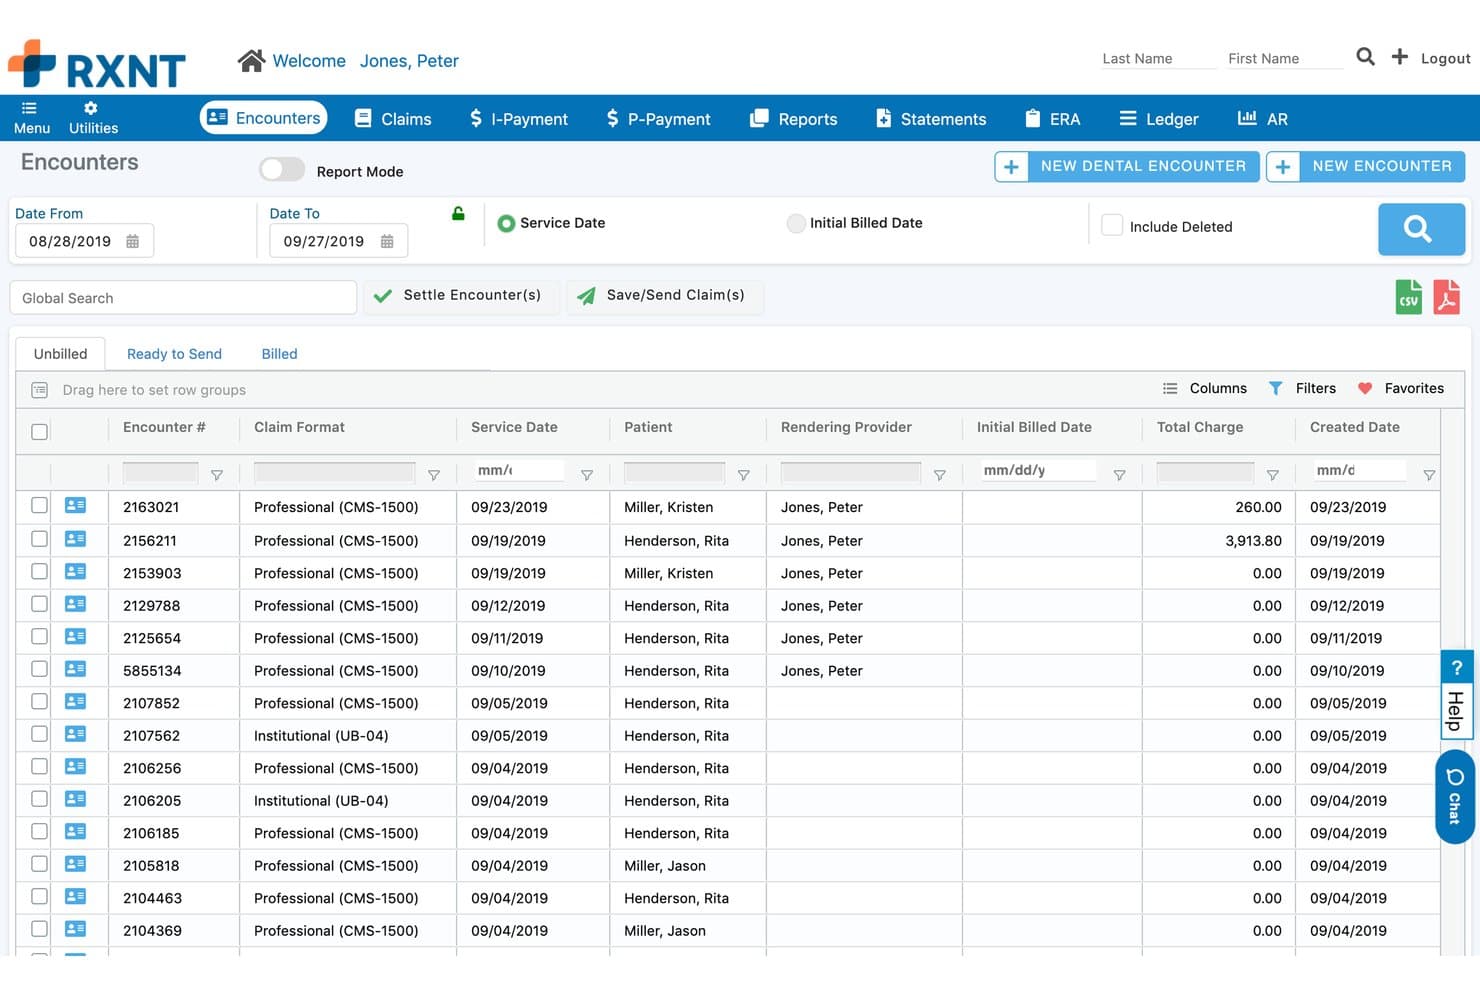Toggle the Report Mode switch

281,170
